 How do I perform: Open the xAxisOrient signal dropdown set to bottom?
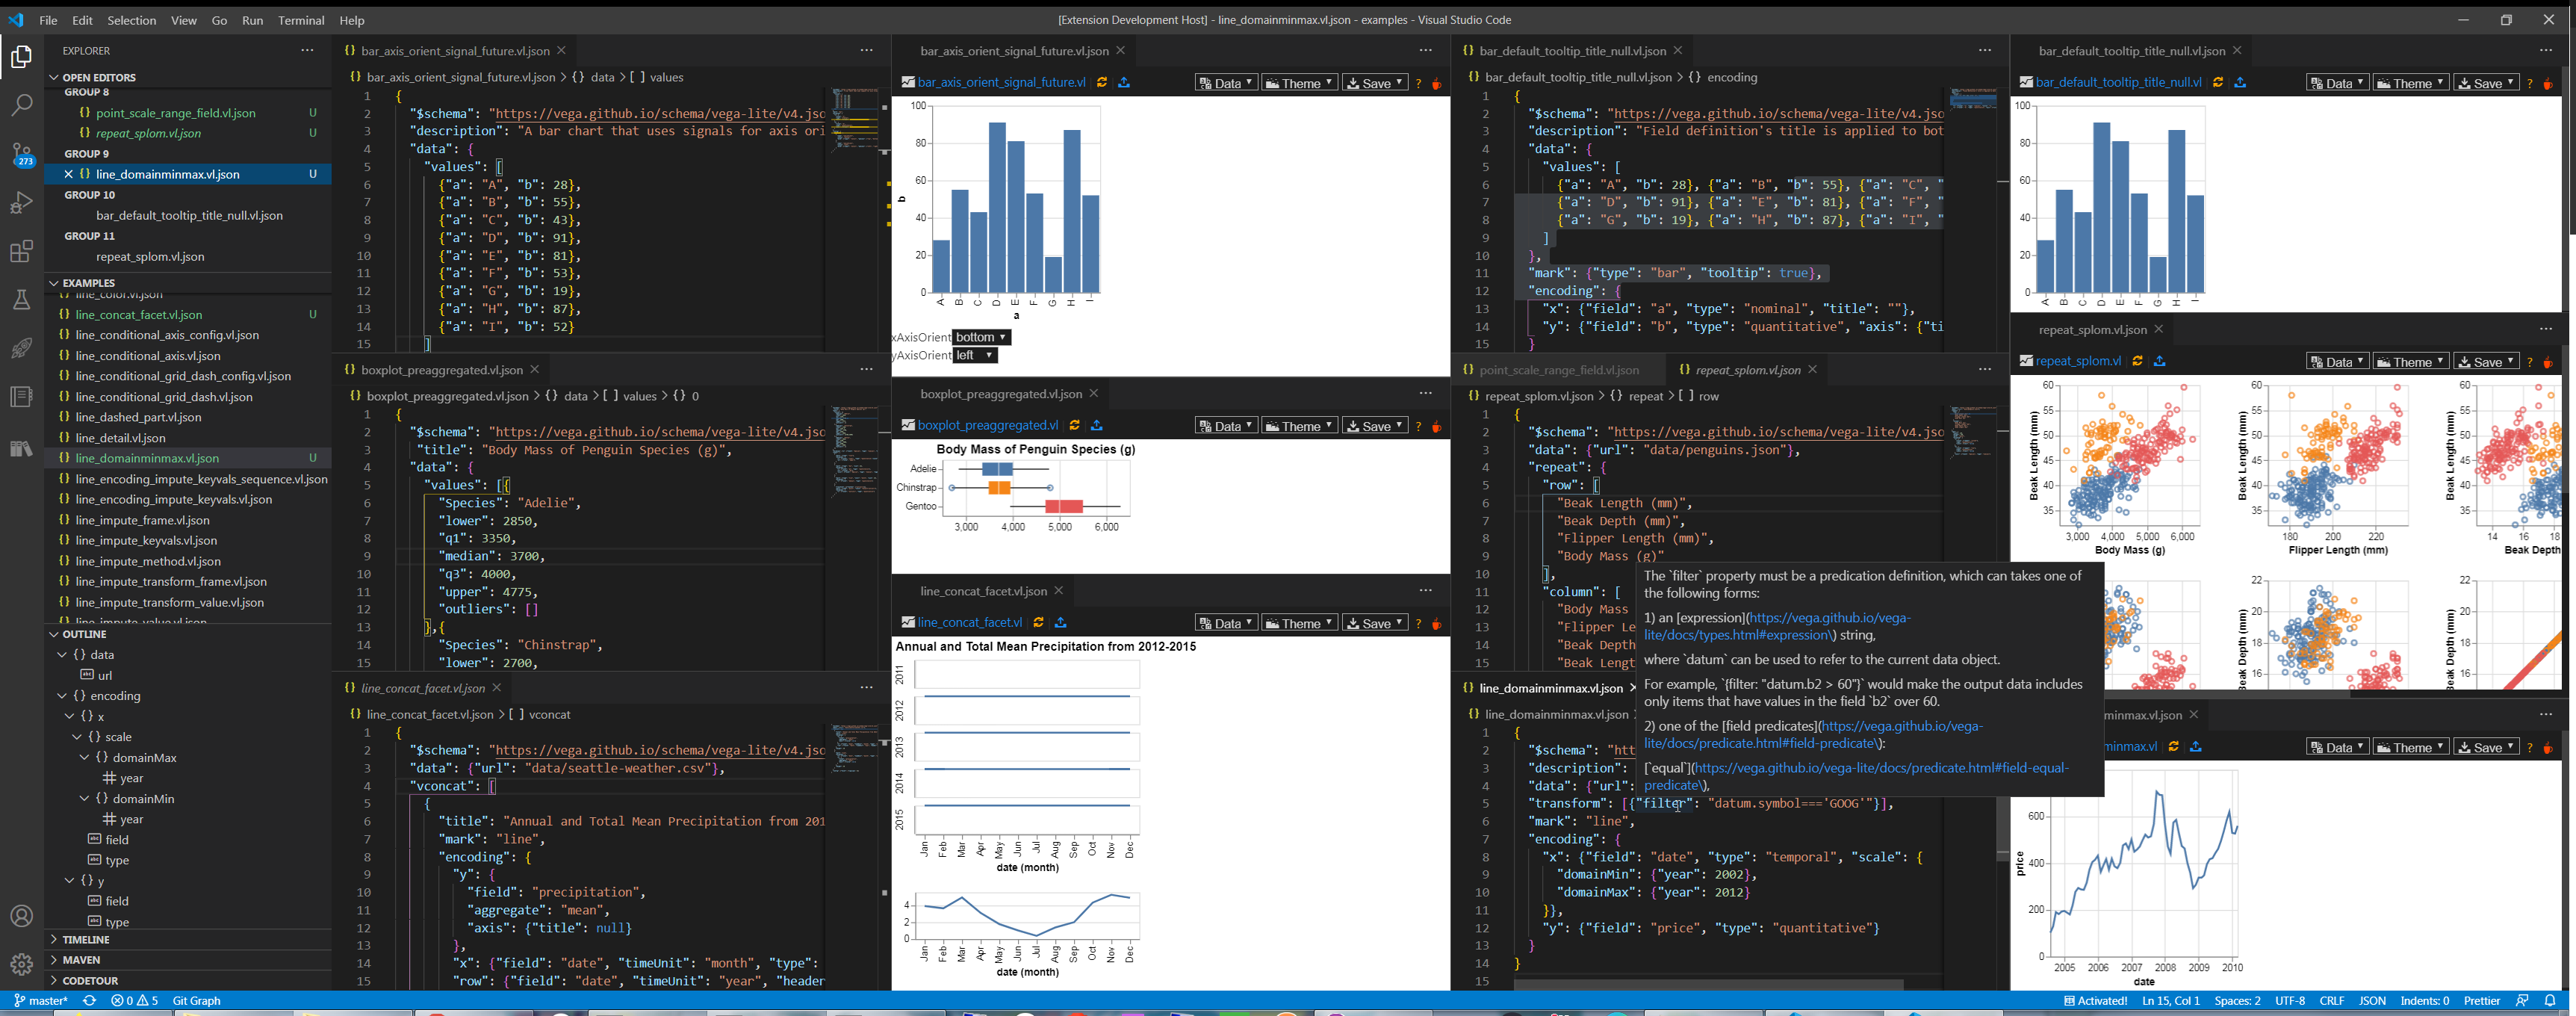tap(980, 337)
